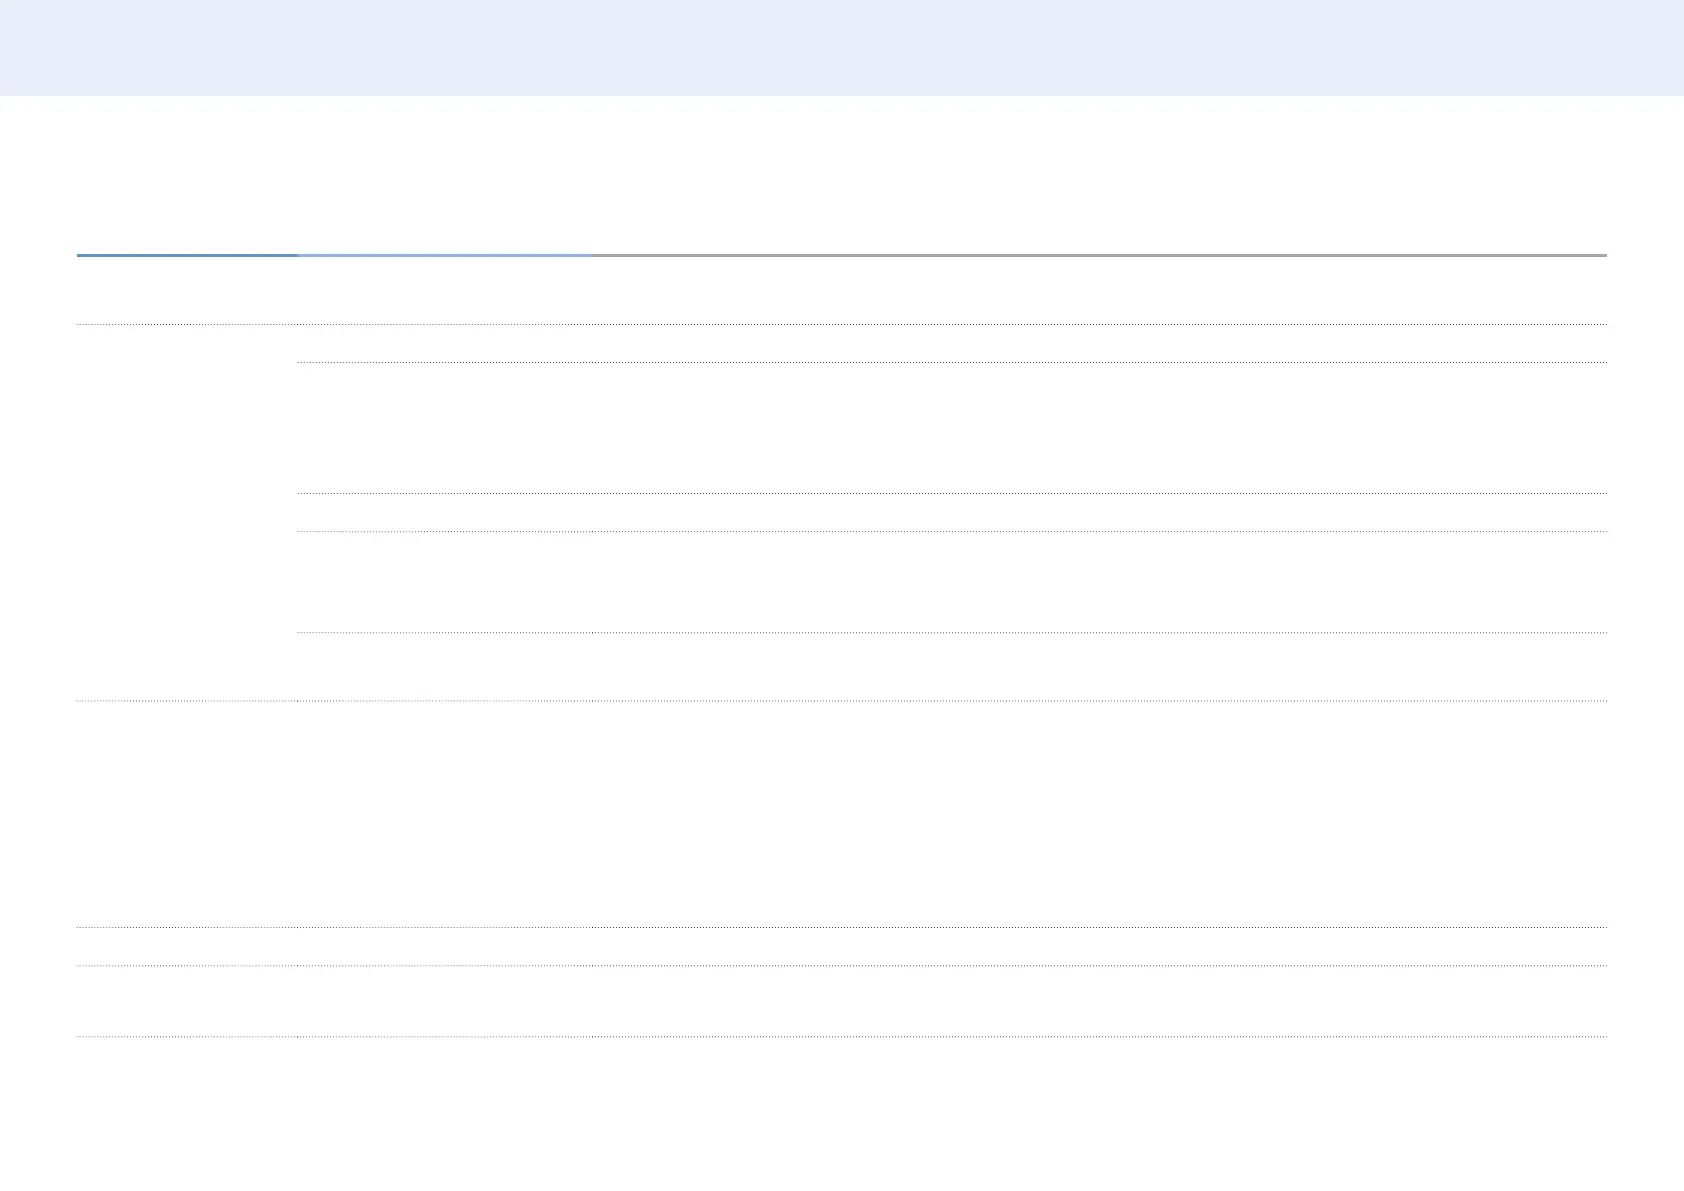The width and height of the screenshot is (1684, 1191).
Task: Select tallest sub-row in first table group
Action: (x=952, y=427)
